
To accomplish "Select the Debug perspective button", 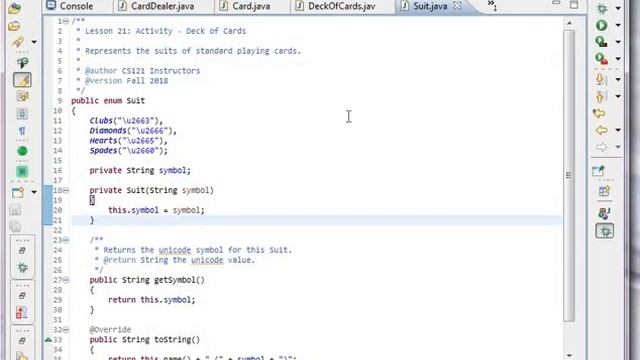I will pyautogui.click(x=604, y=231).
